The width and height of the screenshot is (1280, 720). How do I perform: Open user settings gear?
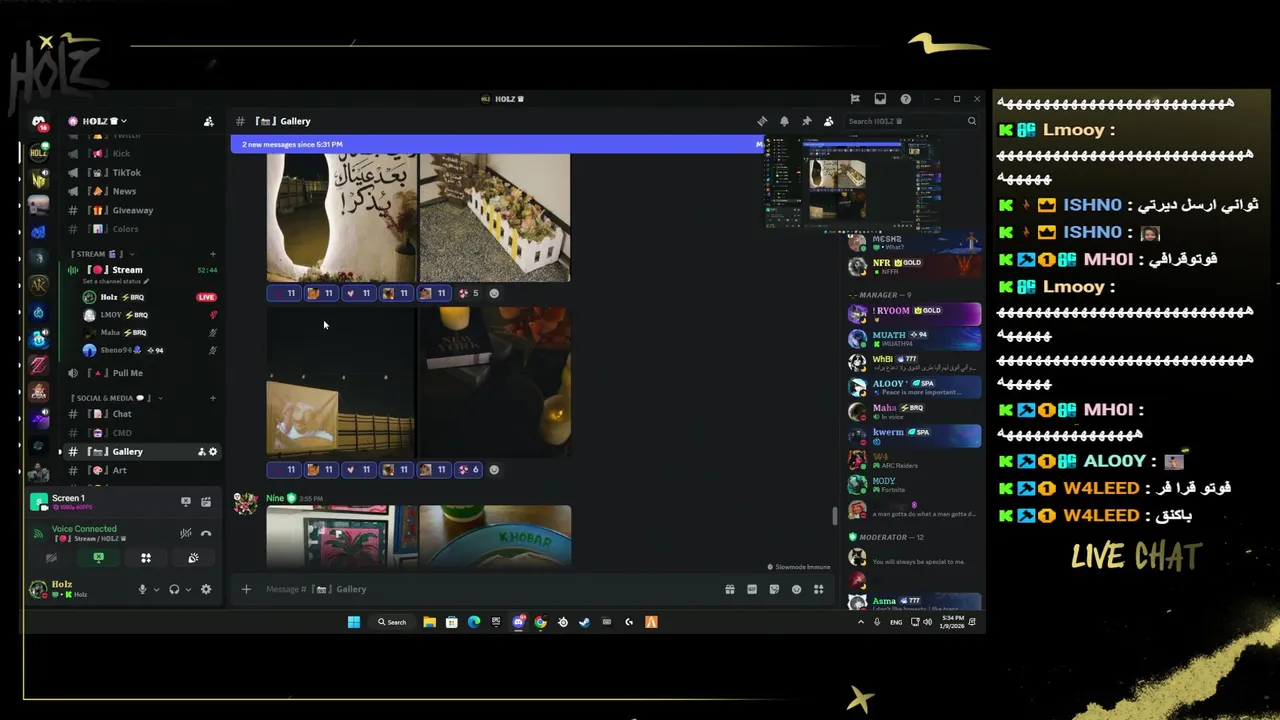coord(206,590)
